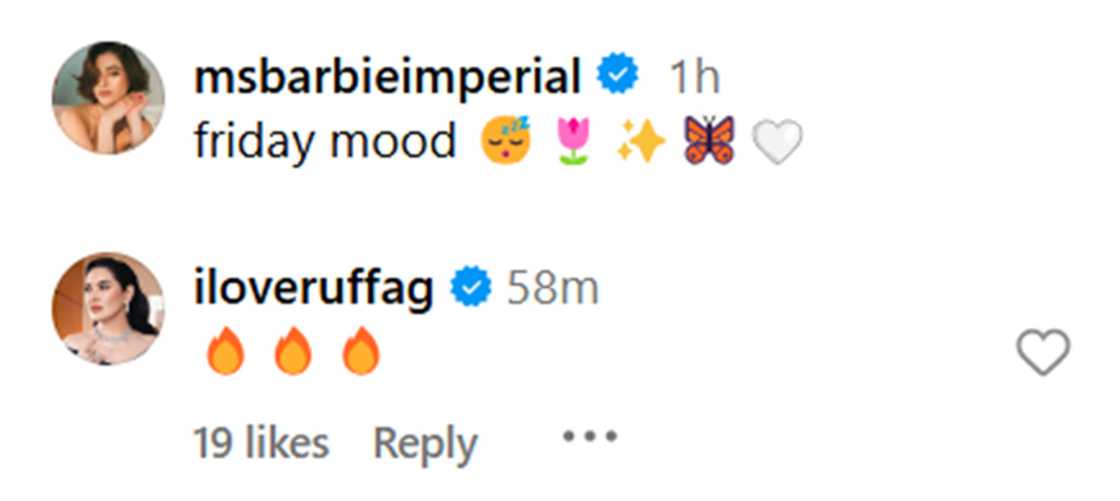
Task: Click the verified badge beside msbarbieimperial
Action: pos(618,77)
